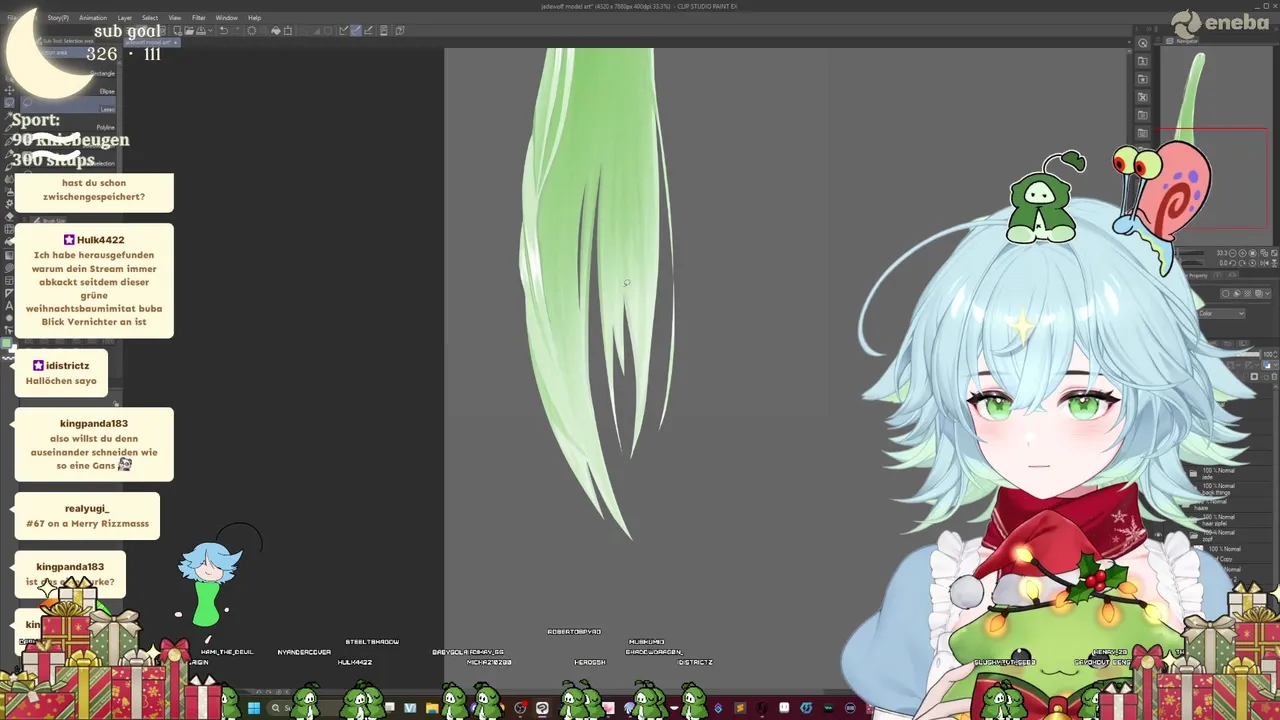Viewport: 1280px width, 720px height.
Task: Click the Open file folder toolbar icon
Action: click(x=188, y=30)
